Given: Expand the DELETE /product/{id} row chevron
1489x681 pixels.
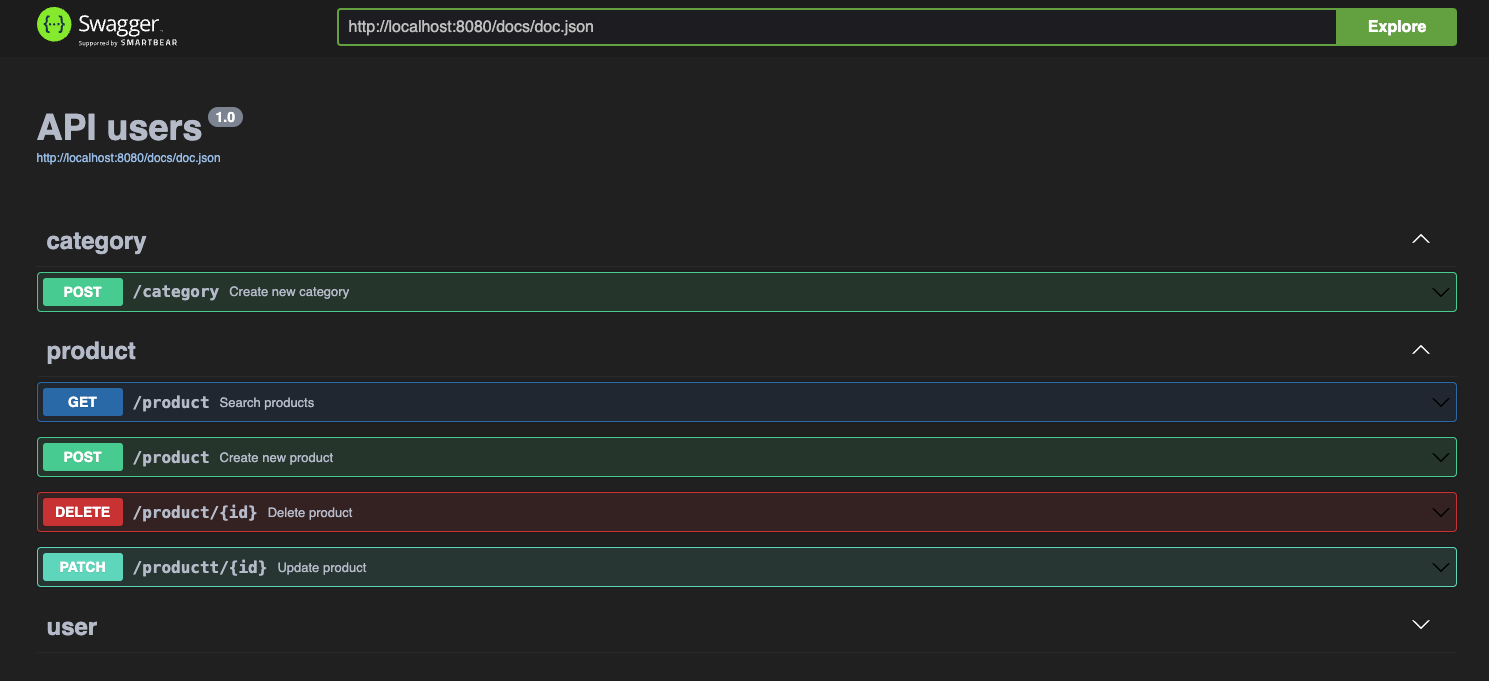Looking at the screenshot, I should point(1440,513).
